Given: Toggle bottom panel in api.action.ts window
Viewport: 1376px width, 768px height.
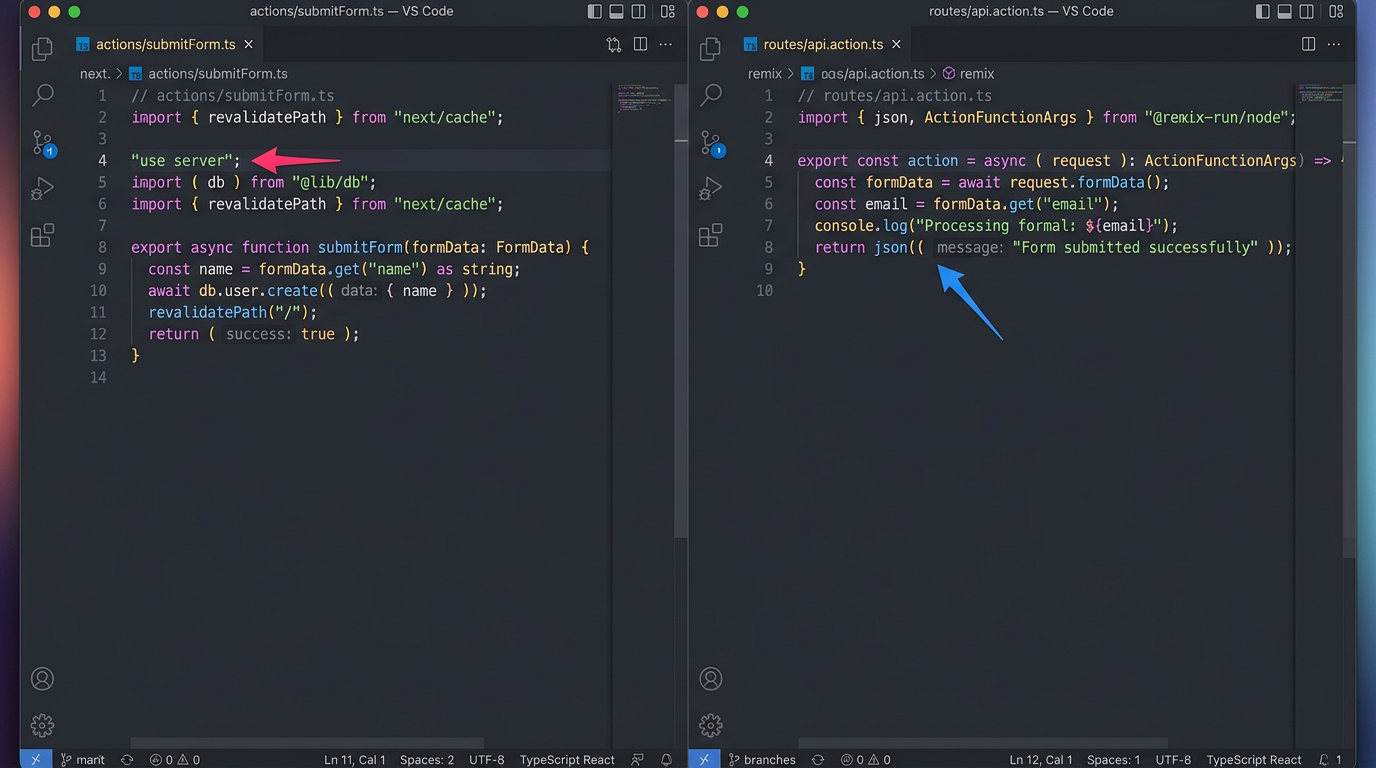Looking at the screenshot, I should tap(1285, 12).
